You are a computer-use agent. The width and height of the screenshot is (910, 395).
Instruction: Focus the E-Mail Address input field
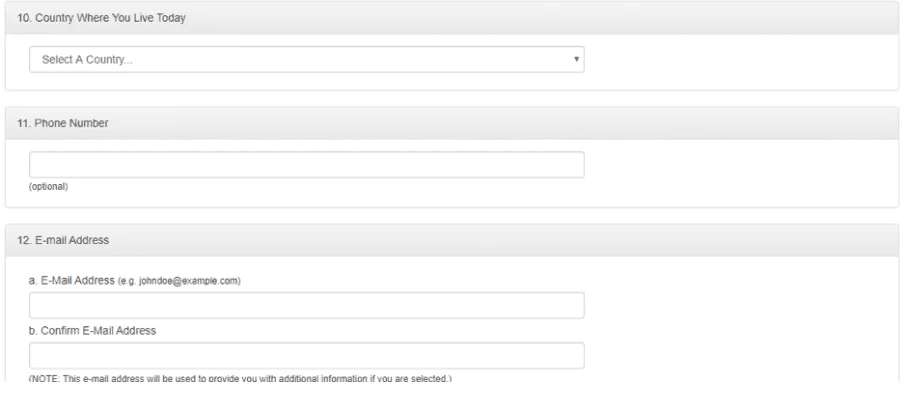pyautogui.click(x=306, y=305)
